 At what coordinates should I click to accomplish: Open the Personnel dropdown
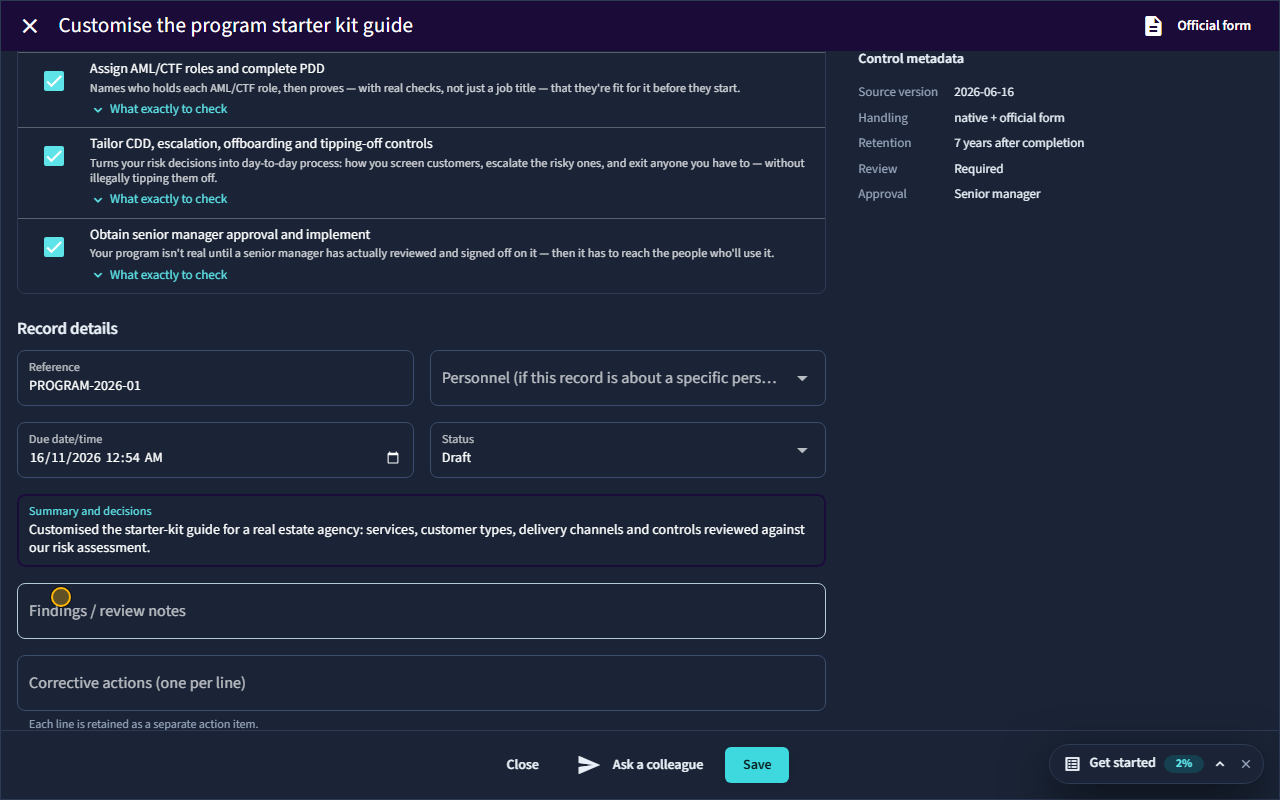click(628, 378)
